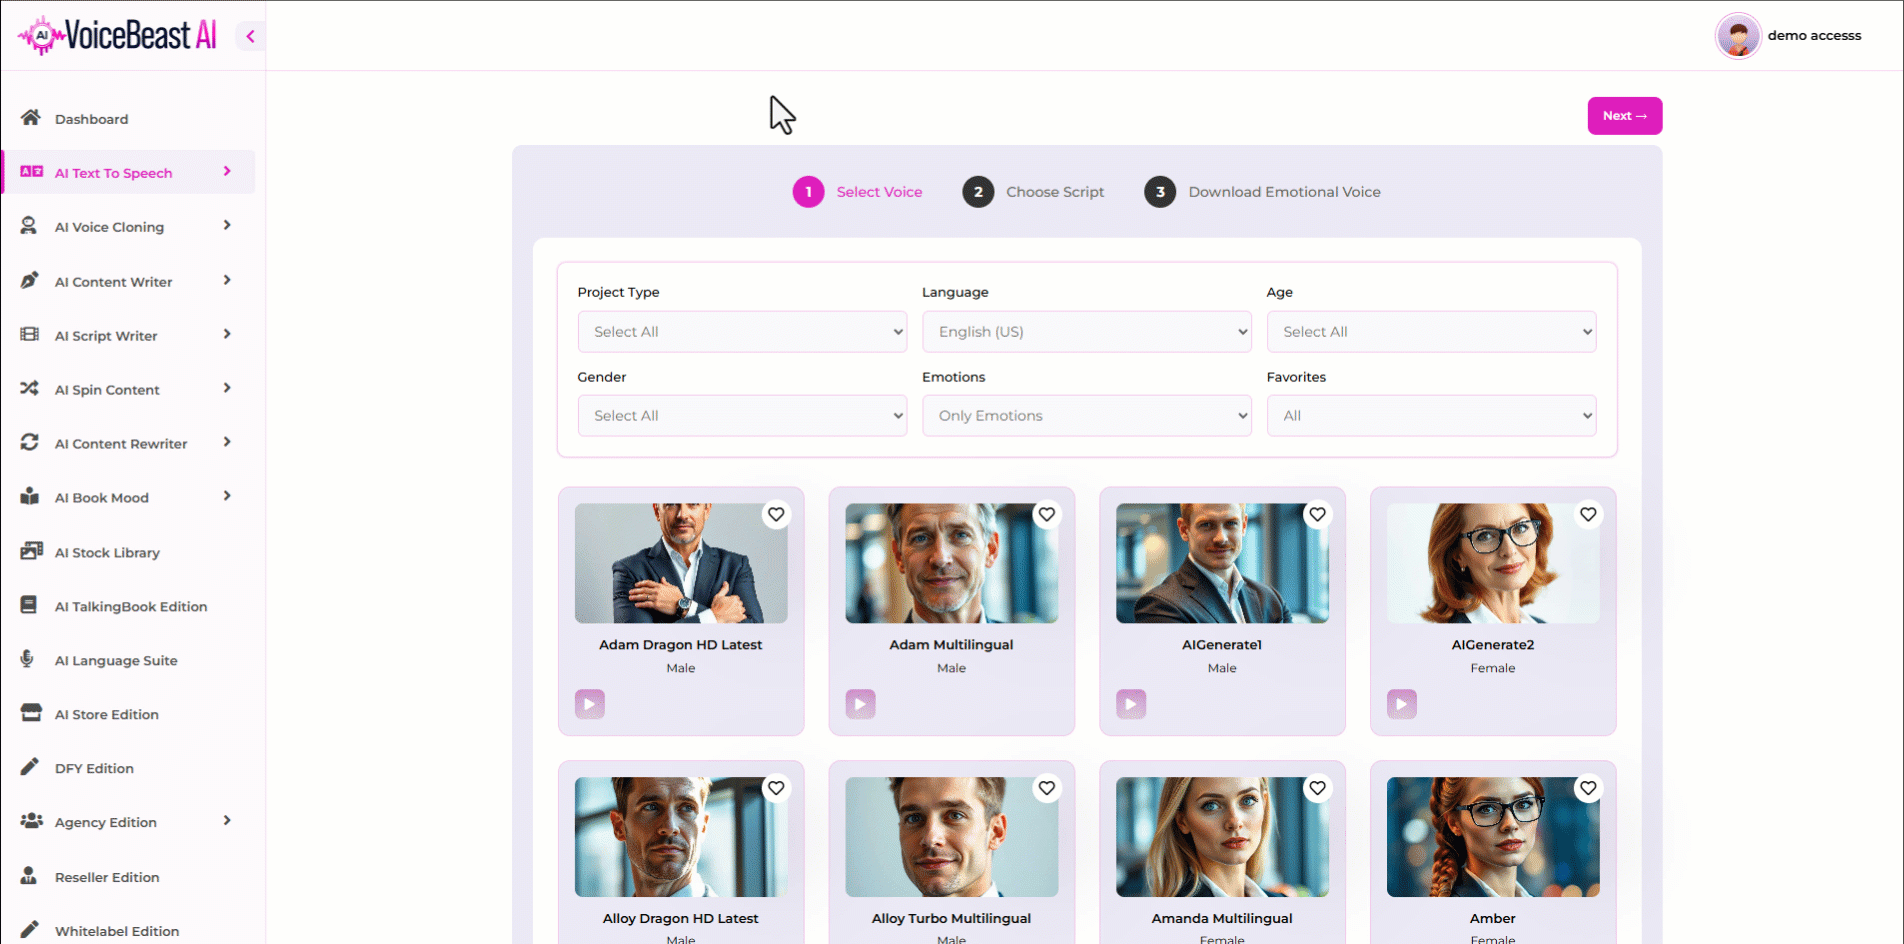Click the VoiceBeast AI logo
Screen dimensions: 1904x944
[x=117, y=35]
